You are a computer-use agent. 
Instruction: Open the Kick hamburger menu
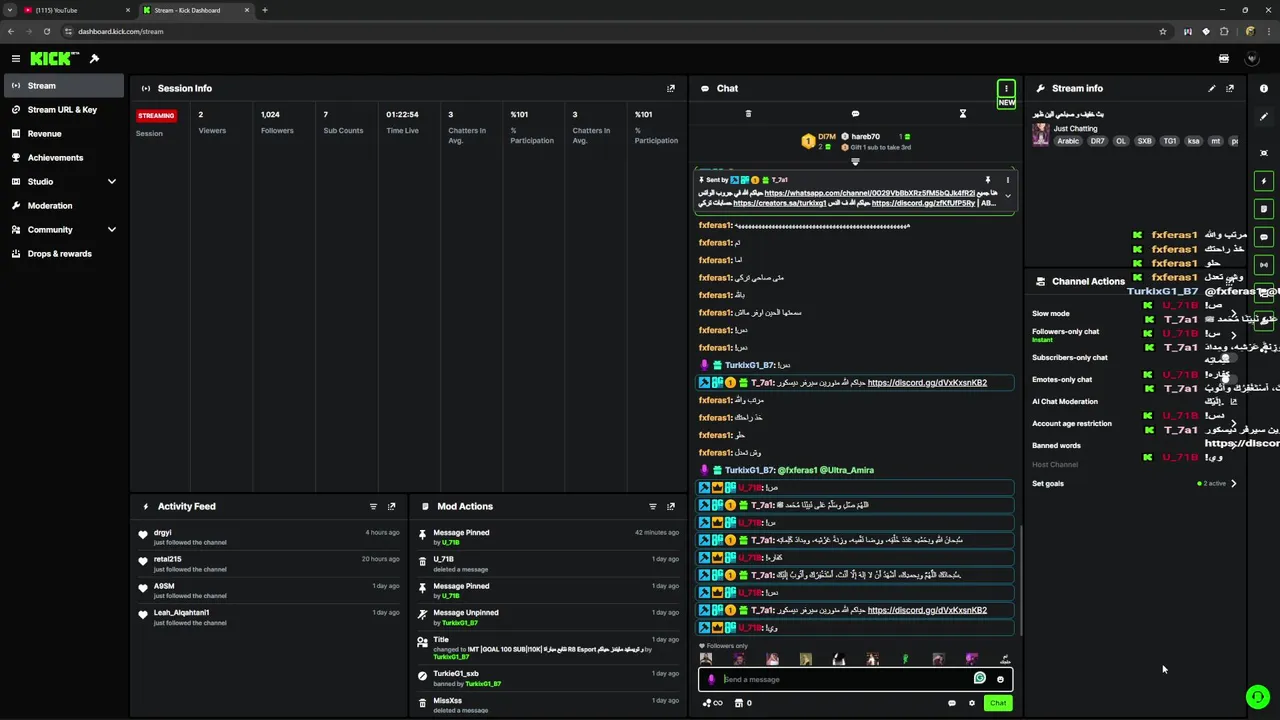(15, 59)
